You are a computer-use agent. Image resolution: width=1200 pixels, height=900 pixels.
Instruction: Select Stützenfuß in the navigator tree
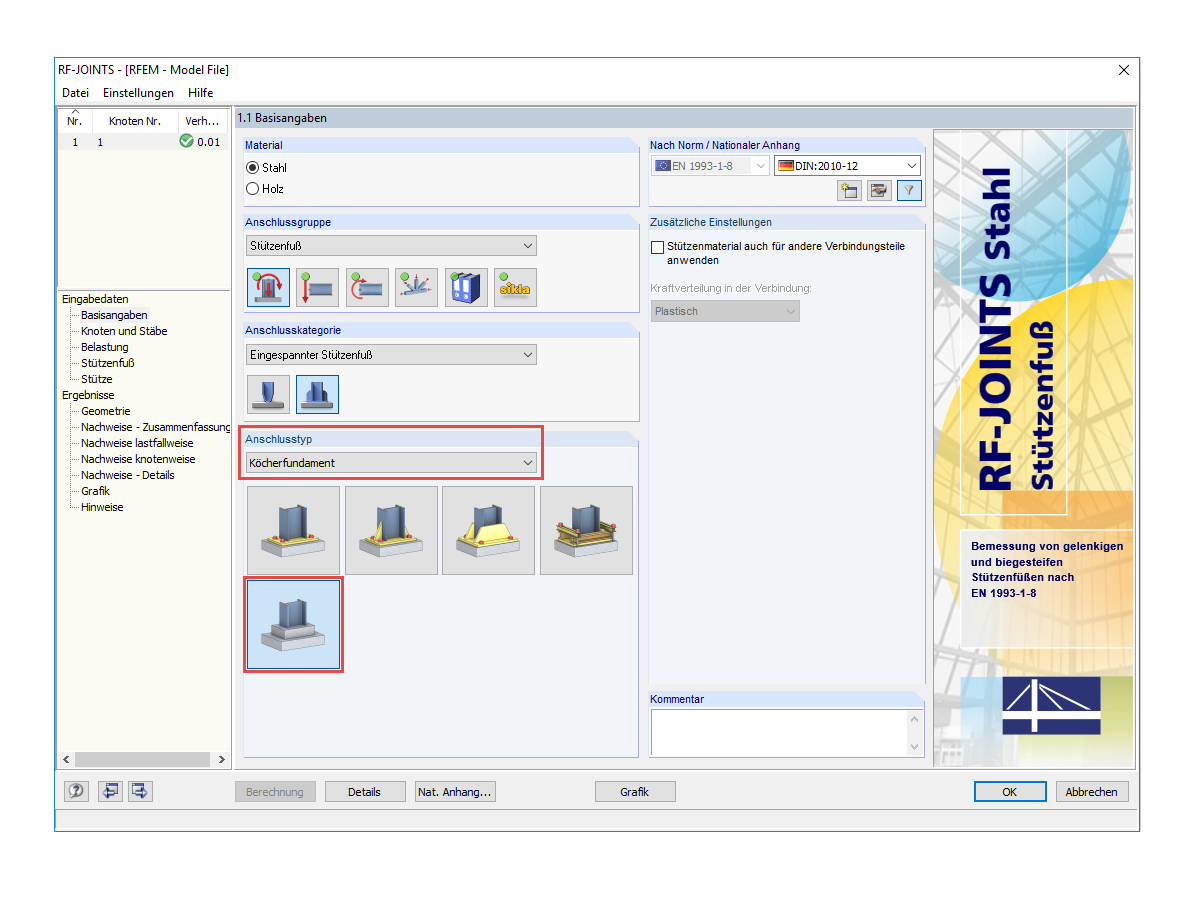point(108,363)
